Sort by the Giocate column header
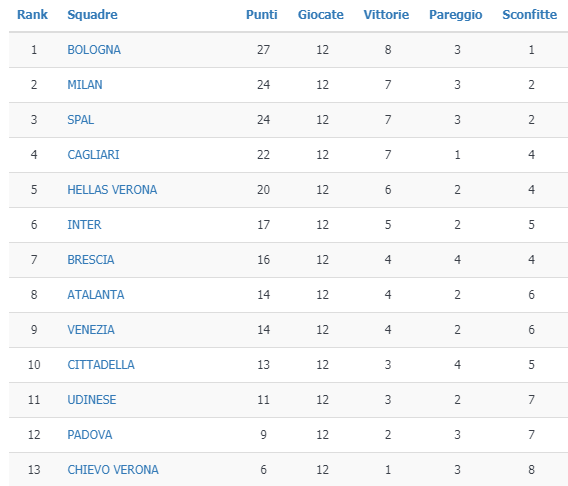This screenshot has width=568, height=486. (x=321, y=15)
